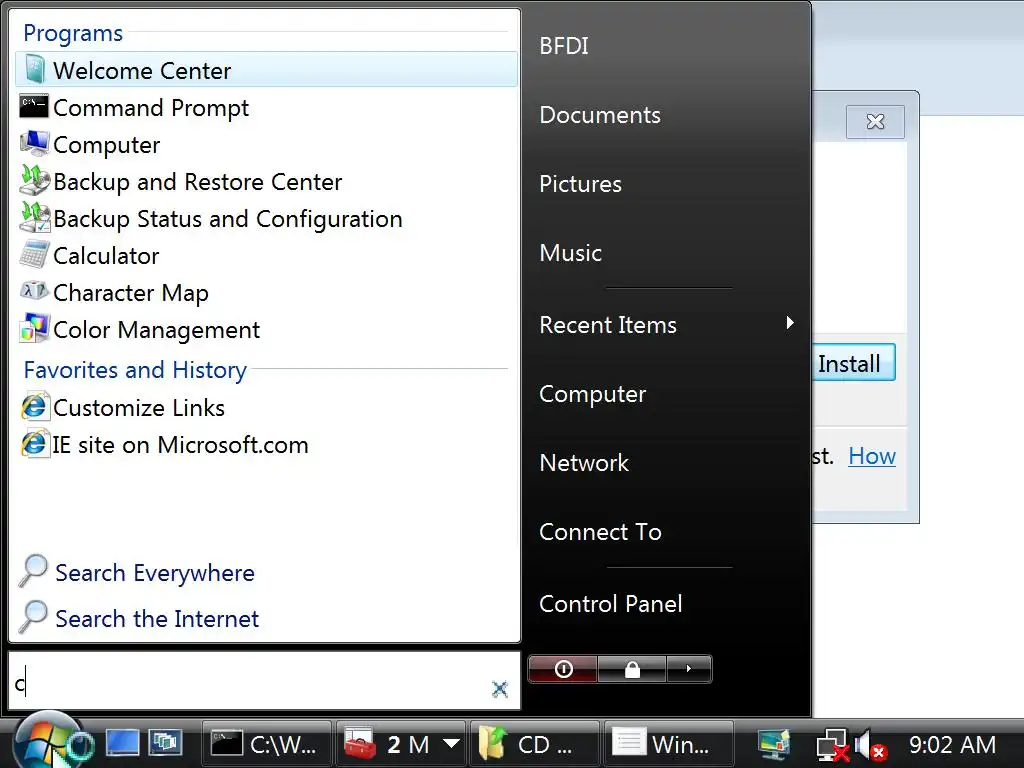Click Search the Internet link text
The height and width of the screenshot is (768, 1024).
coord(157,618)
